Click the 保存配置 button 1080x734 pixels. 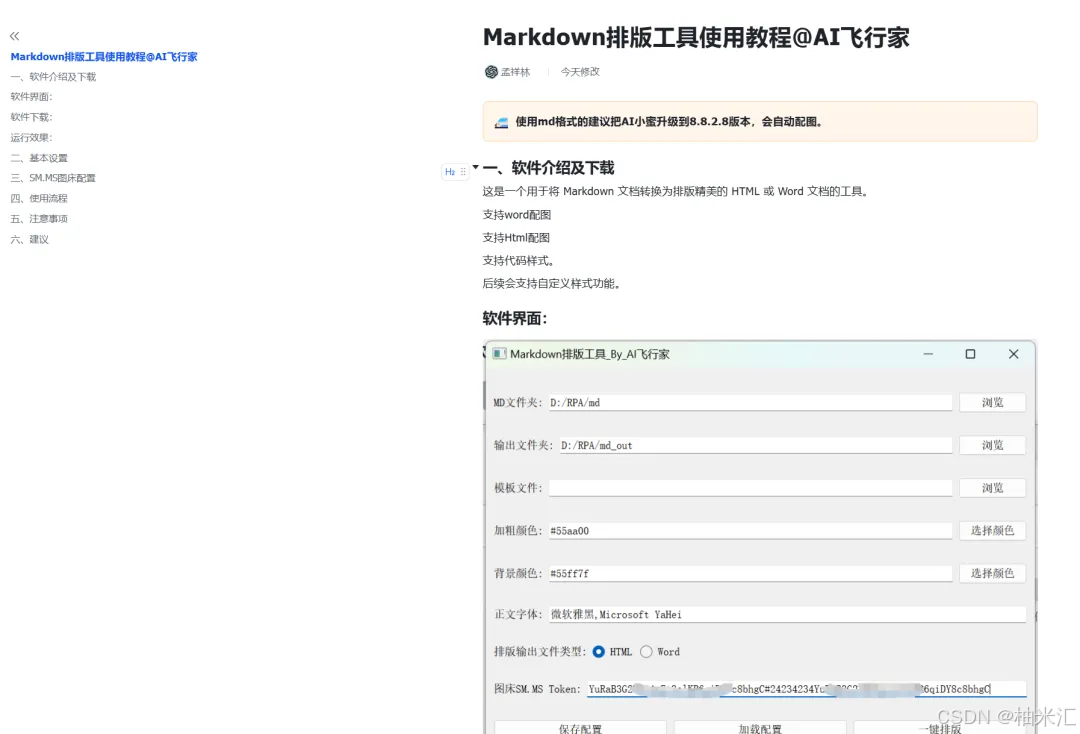(x=580, y=728)
